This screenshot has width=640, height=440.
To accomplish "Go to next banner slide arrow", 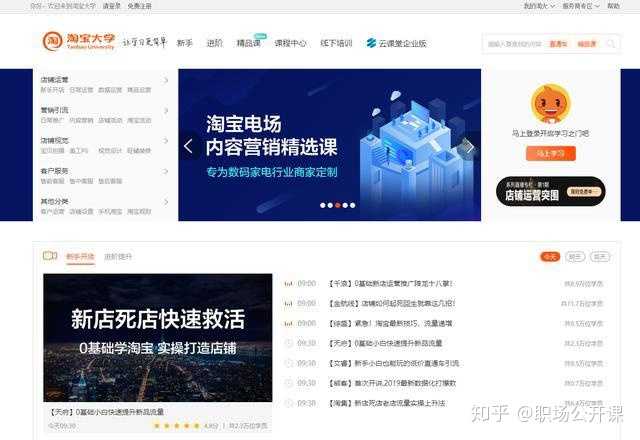I will [470, 146].
